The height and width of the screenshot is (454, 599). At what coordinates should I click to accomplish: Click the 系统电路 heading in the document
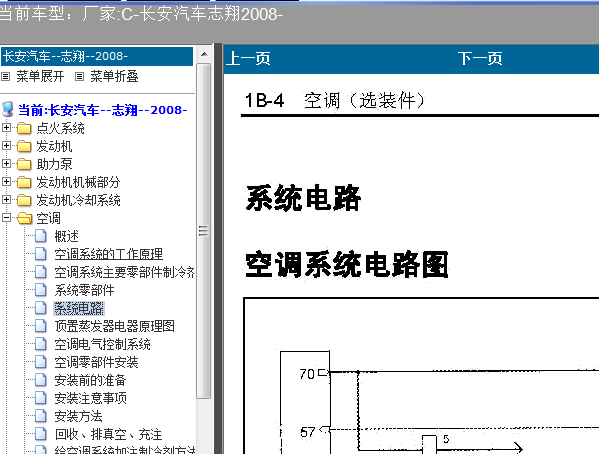[303, 198]
